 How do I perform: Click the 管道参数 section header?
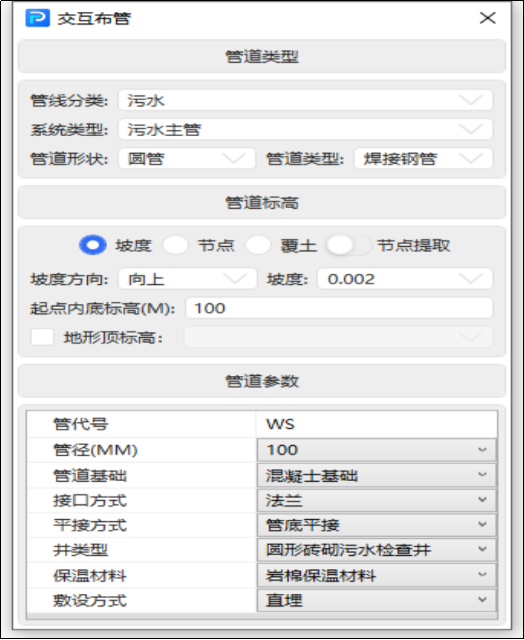[x=262, y=381]
